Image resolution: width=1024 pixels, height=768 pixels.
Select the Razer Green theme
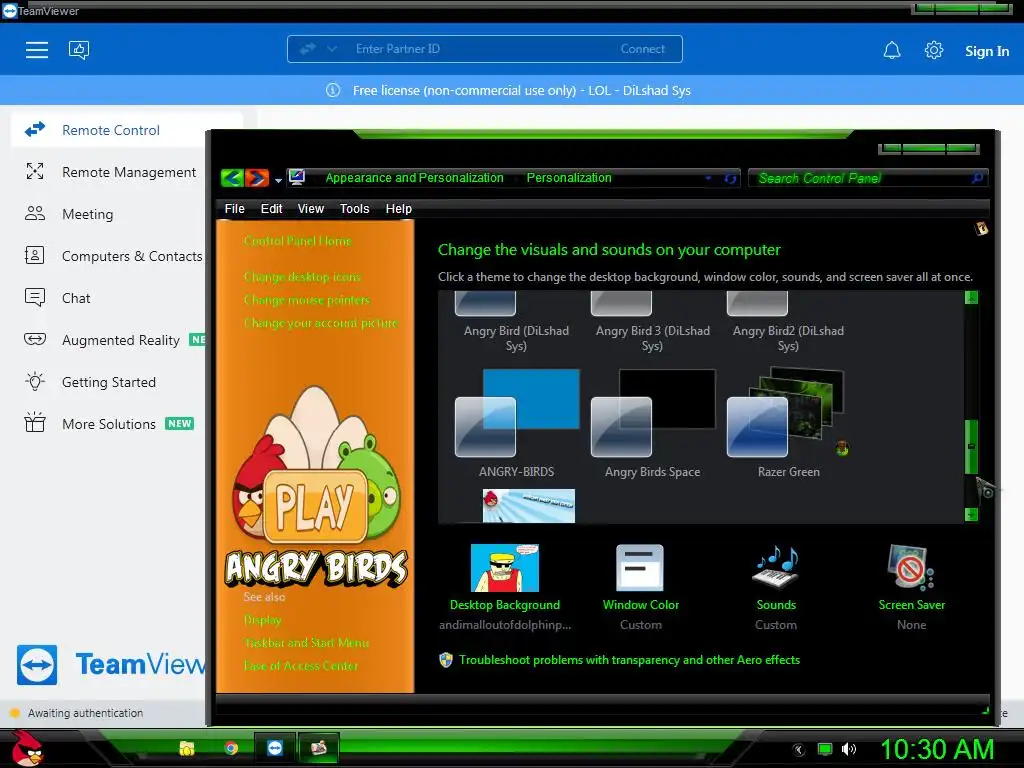[788, 423]
